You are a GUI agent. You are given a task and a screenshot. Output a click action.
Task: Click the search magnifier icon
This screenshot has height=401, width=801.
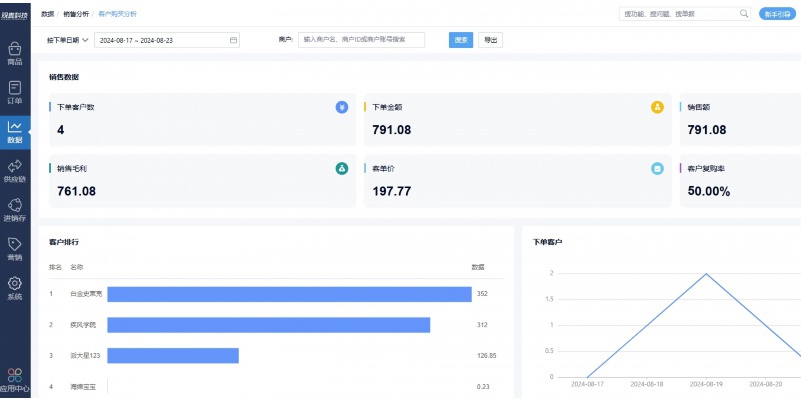[x=744, y=14]
